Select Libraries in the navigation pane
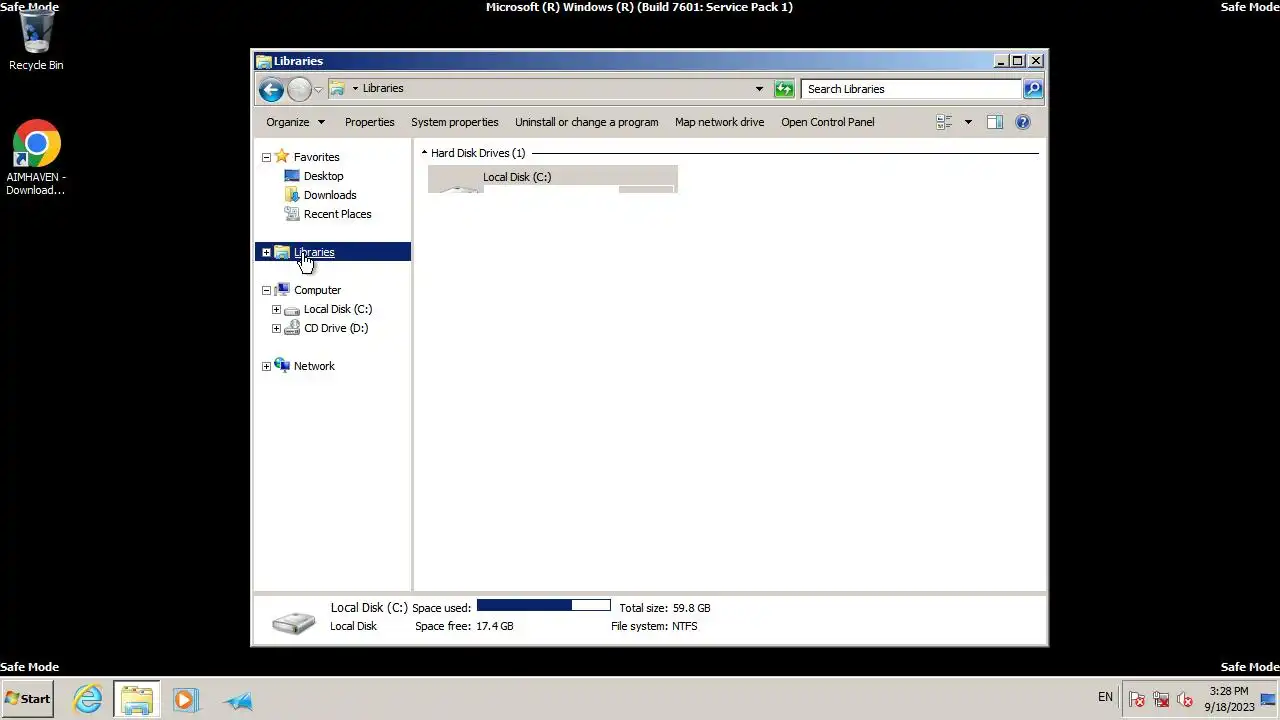 [314, 252]
